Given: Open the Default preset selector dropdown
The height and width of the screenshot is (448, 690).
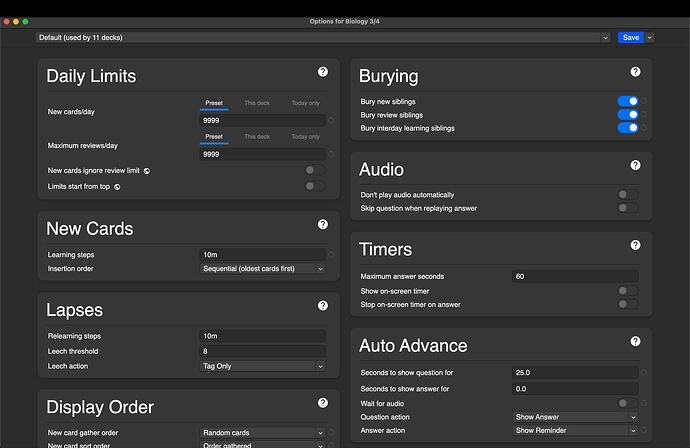Looking at the screenshot, I should pos(322,37).
